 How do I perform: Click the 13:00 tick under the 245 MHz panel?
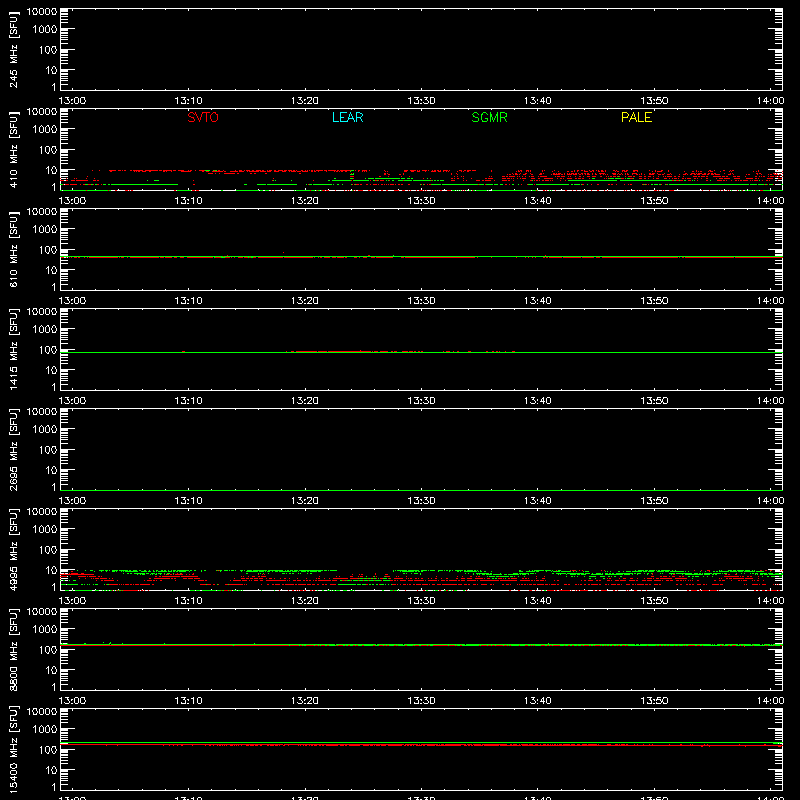pyautogui.click(x=72, y=101)
